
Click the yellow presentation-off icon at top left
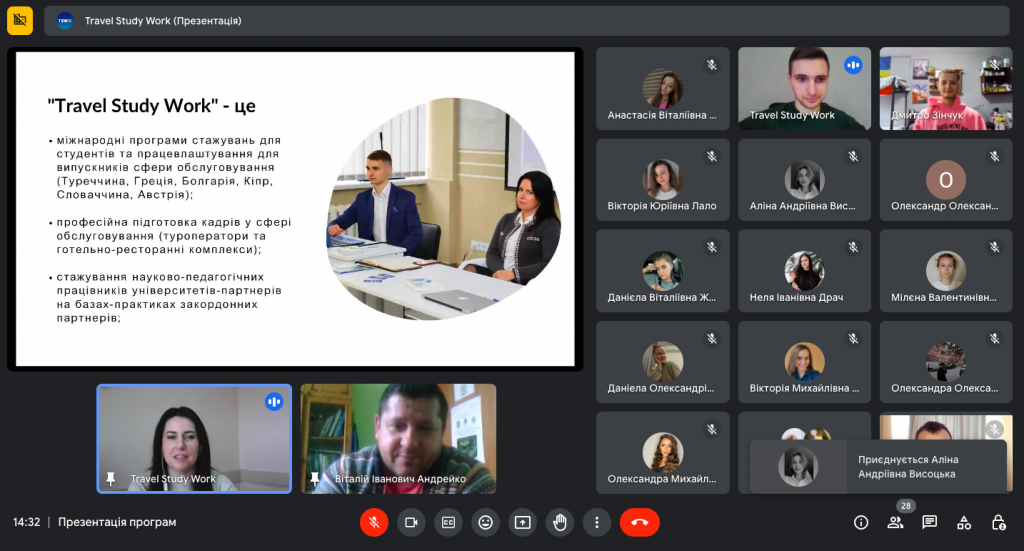(x=20, y=20)
